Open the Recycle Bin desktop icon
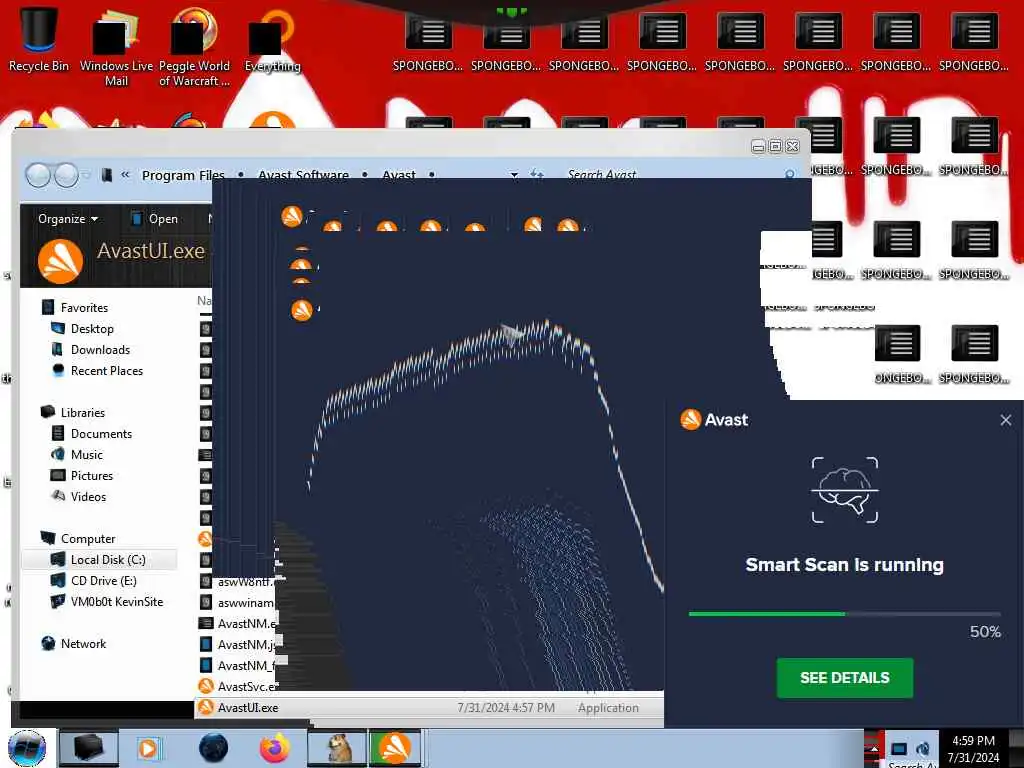 coord(38,39)
